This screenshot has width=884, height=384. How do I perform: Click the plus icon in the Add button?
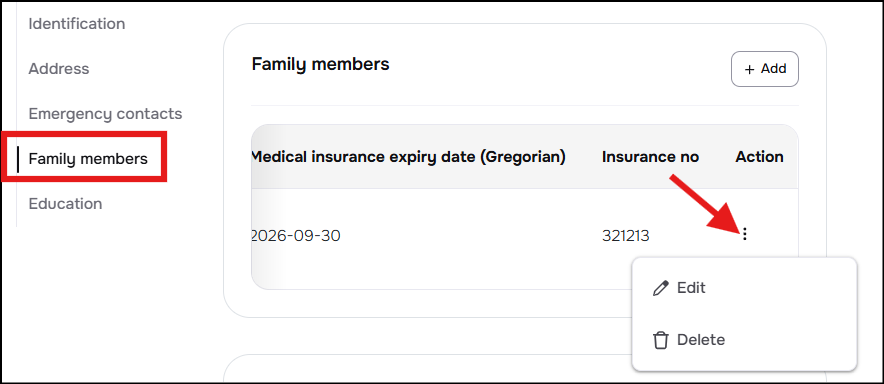pyautogui.click(x=749, y=69)
